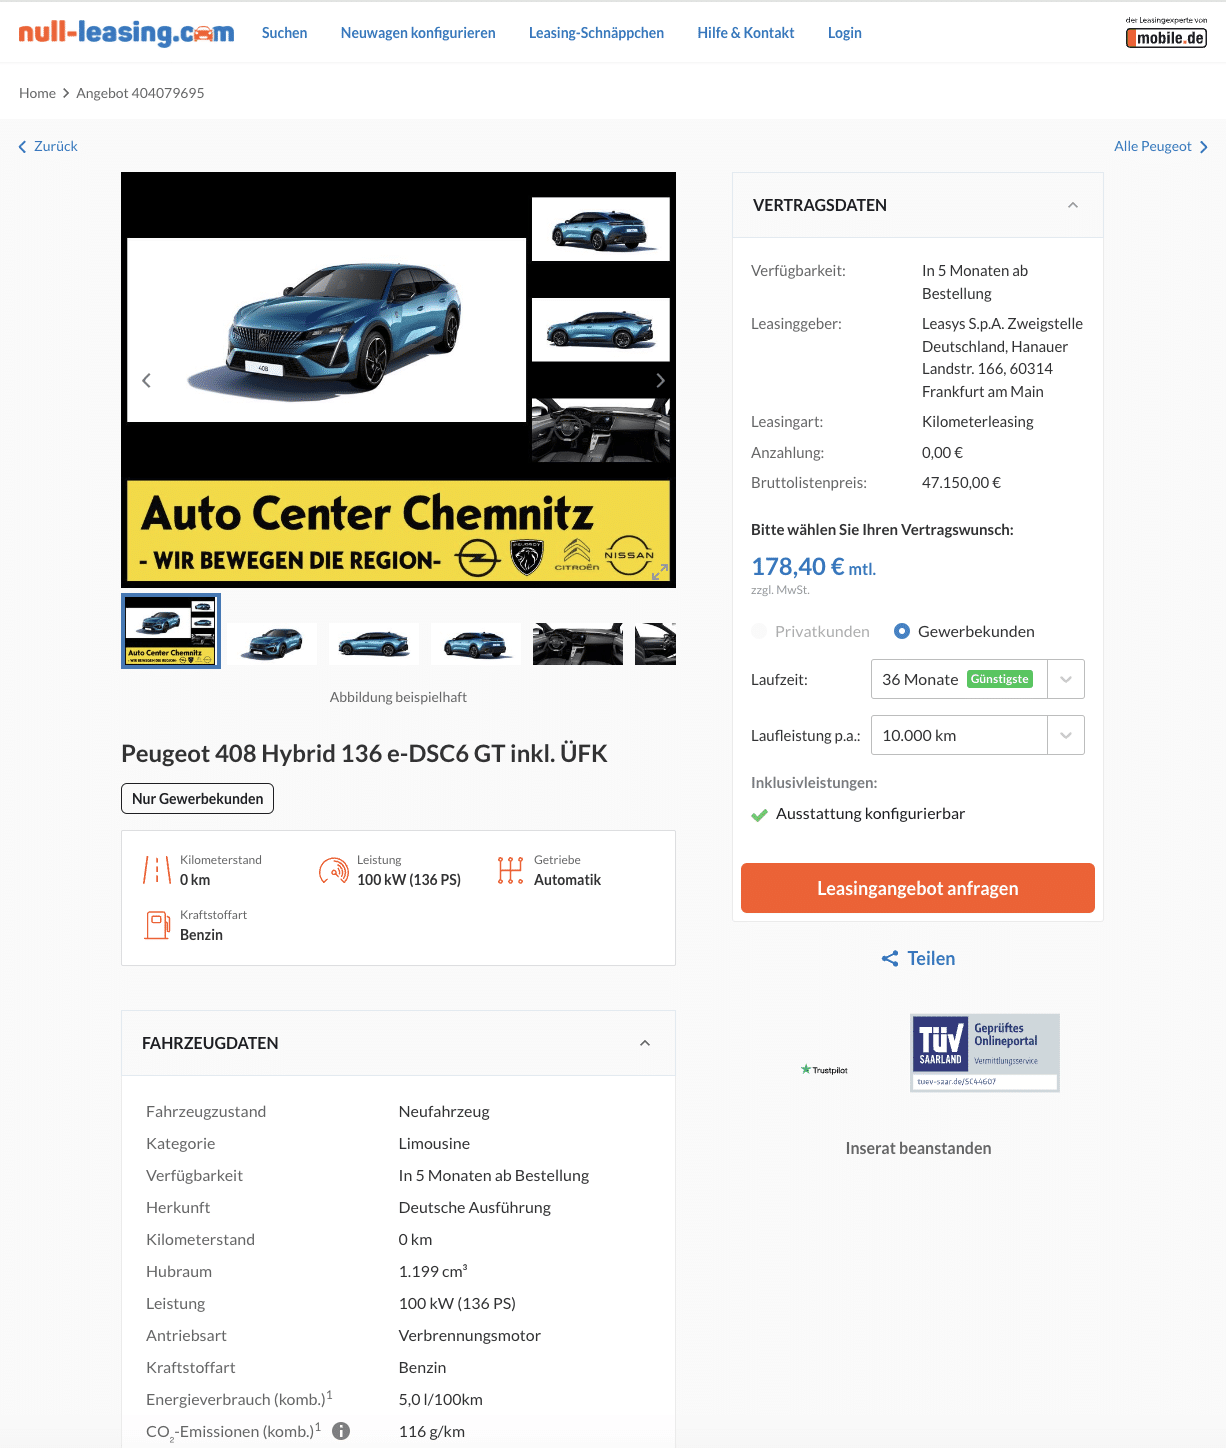Open the Leasing-Schnäppchen menu item
This screenshot has width=1226, height=1448.
point(596,33)
